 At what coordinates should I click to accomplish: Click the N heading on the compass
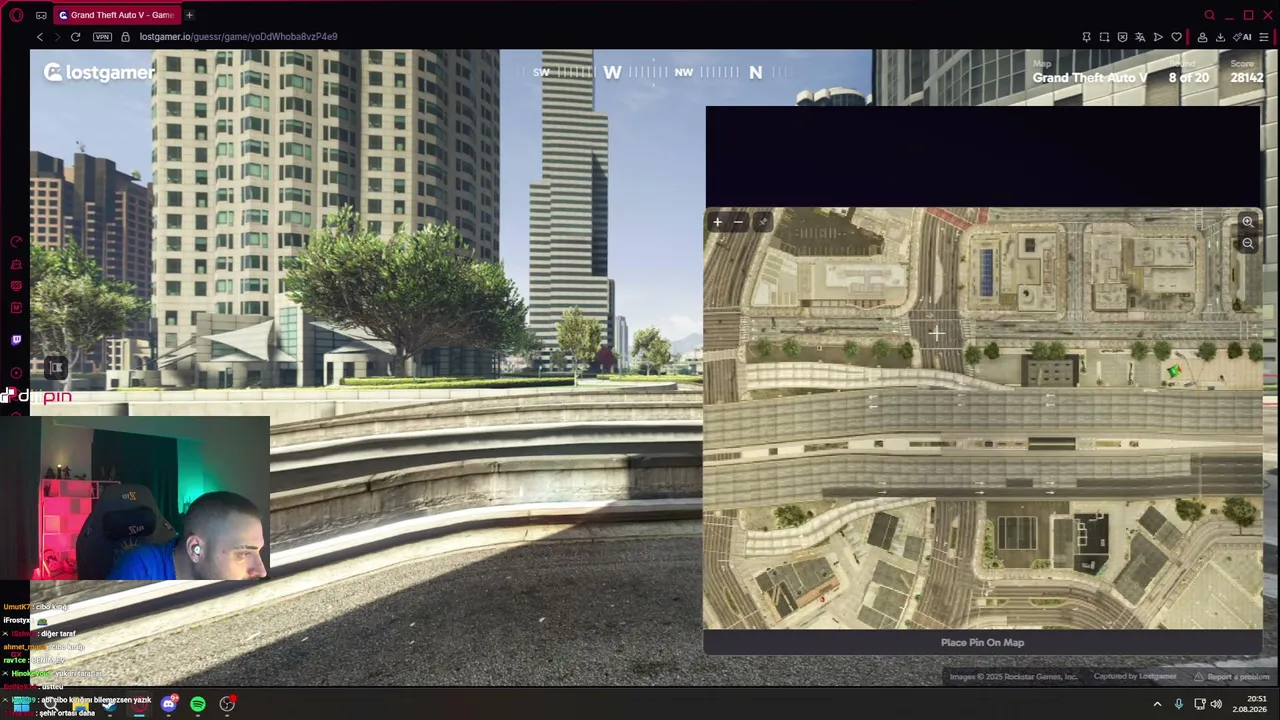point(755,72)
